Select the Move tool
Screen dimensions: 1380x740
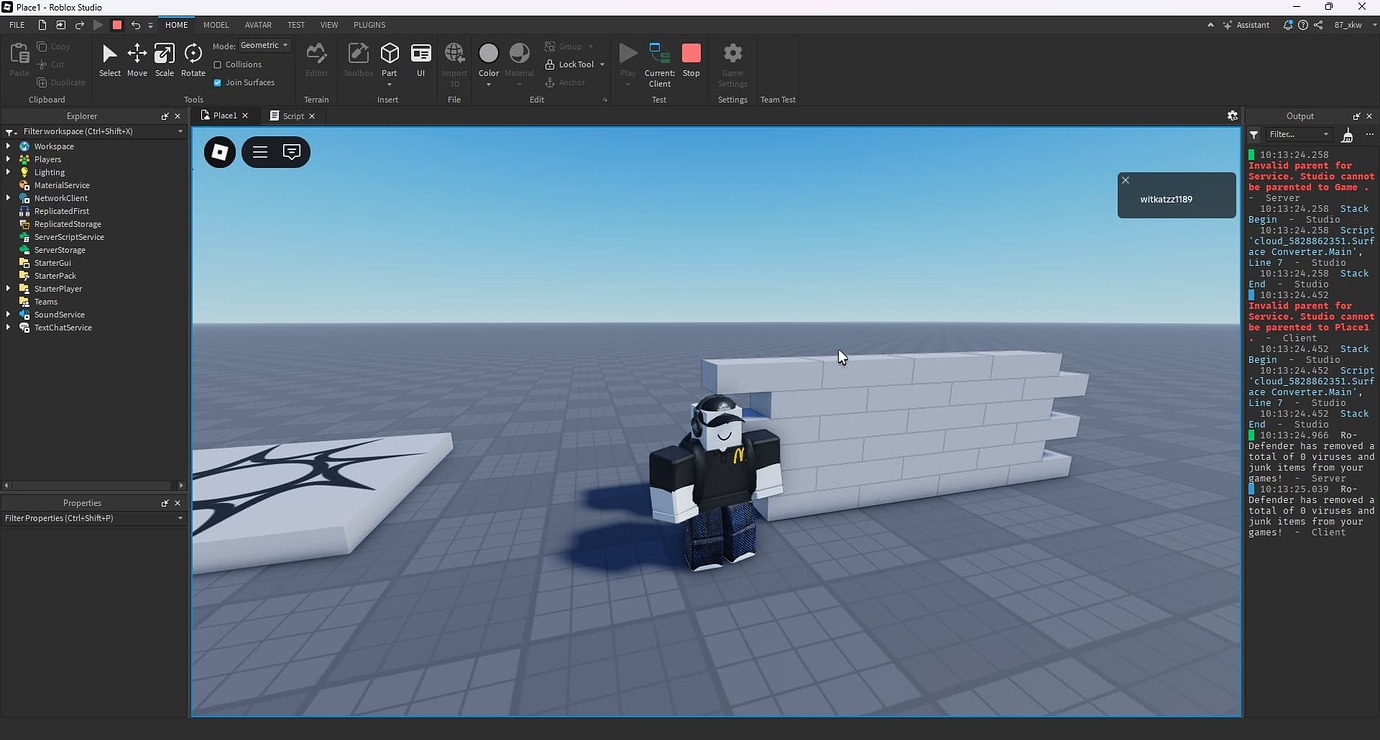click(x=136, y=60)
